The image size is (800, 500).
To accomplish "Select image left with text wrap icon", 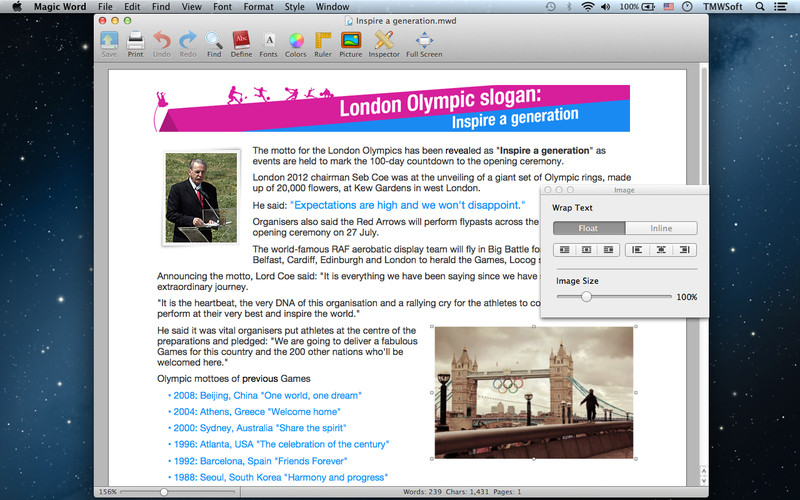I will (564, 249).
